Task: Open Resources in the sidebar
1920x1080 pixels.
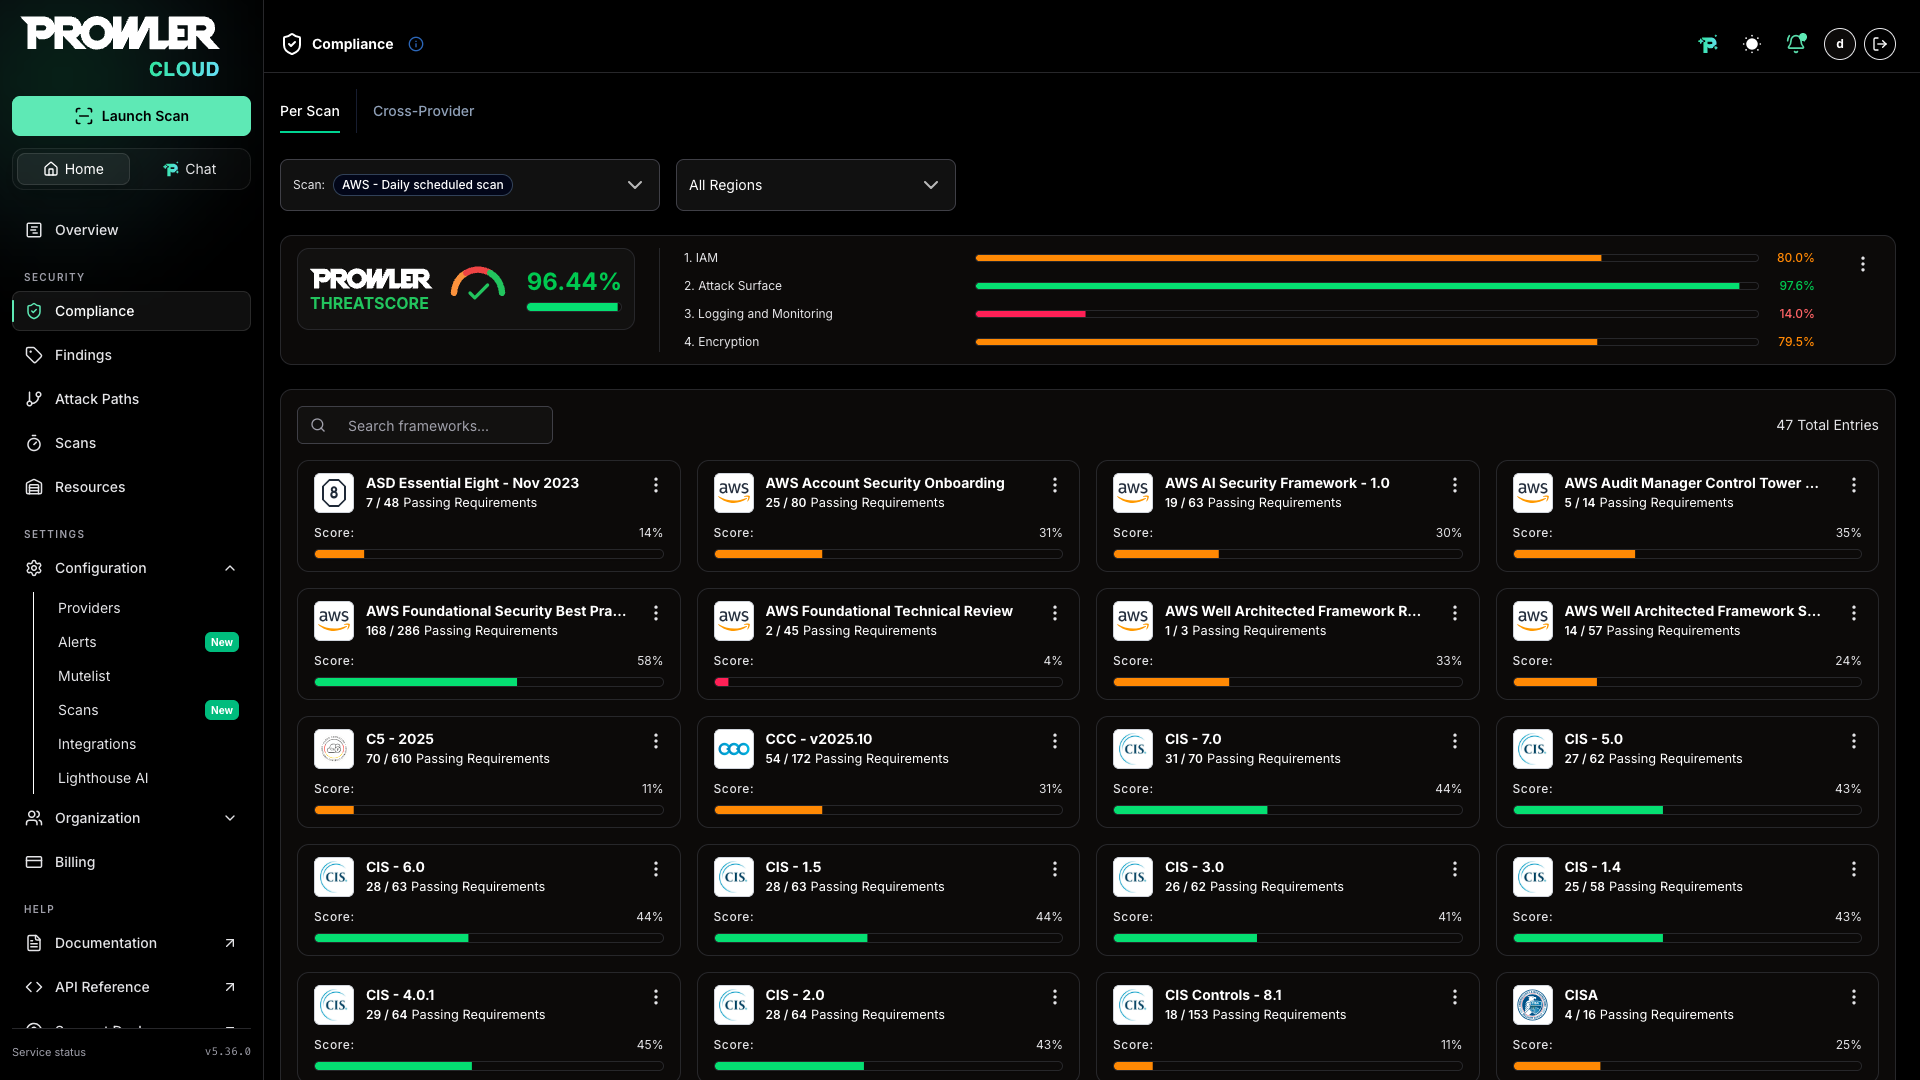Action: [131, 487]
